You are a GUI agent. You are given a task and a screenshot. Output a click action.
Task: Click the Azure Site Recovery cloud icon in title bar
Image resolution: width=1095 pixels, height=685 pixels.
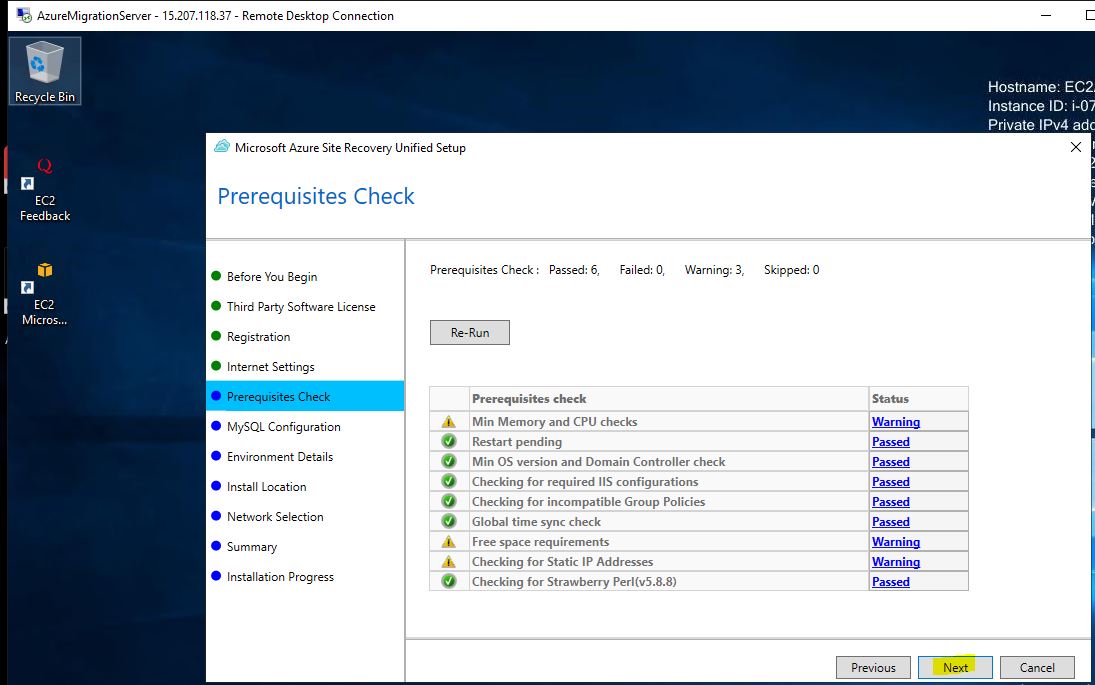[x=222, y=147]
